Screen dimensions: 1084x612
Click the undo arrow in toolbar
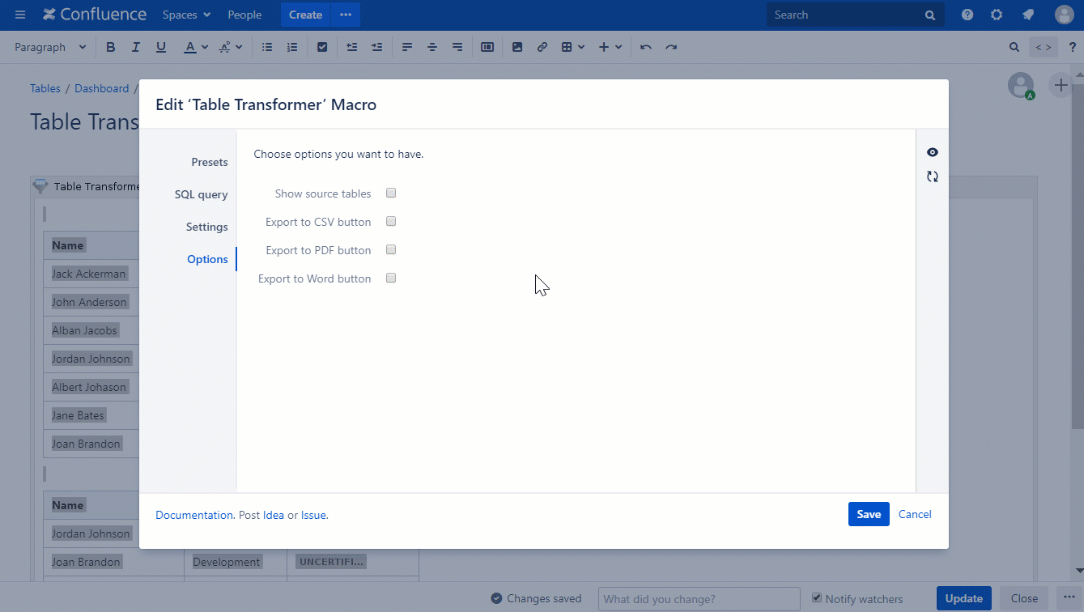tap(646, 47)
